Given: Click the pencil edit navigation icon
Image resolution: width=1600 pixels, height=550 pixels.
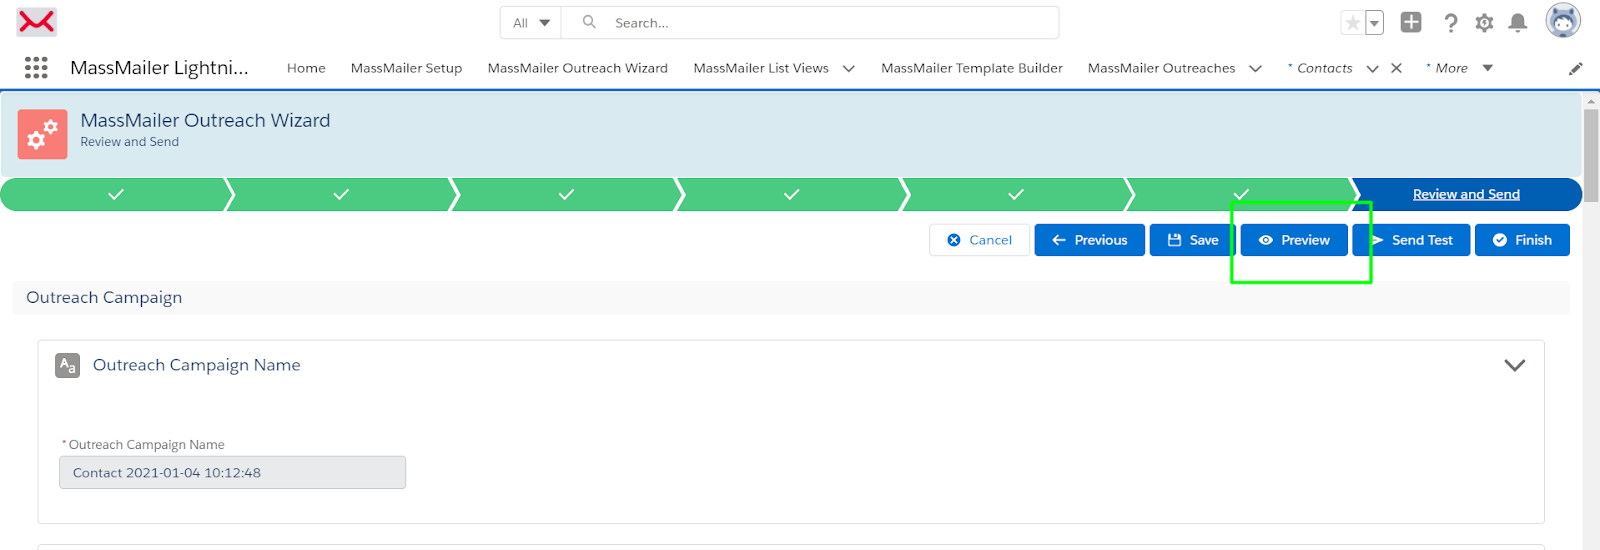Looking at the screenshot, I should [1576, 68].
